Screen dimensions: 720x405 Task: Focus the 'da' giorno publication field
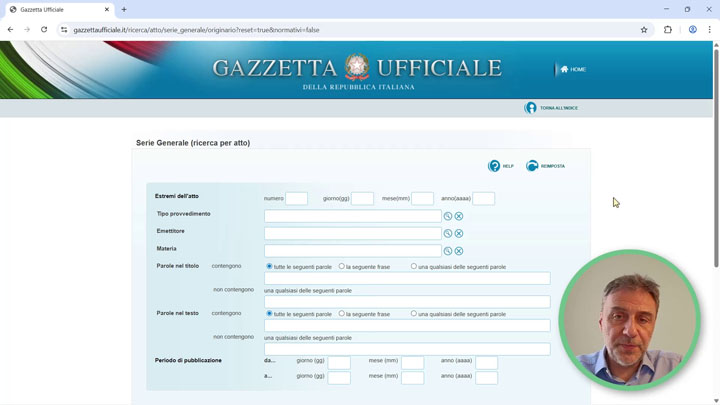[x=339, y=362]
